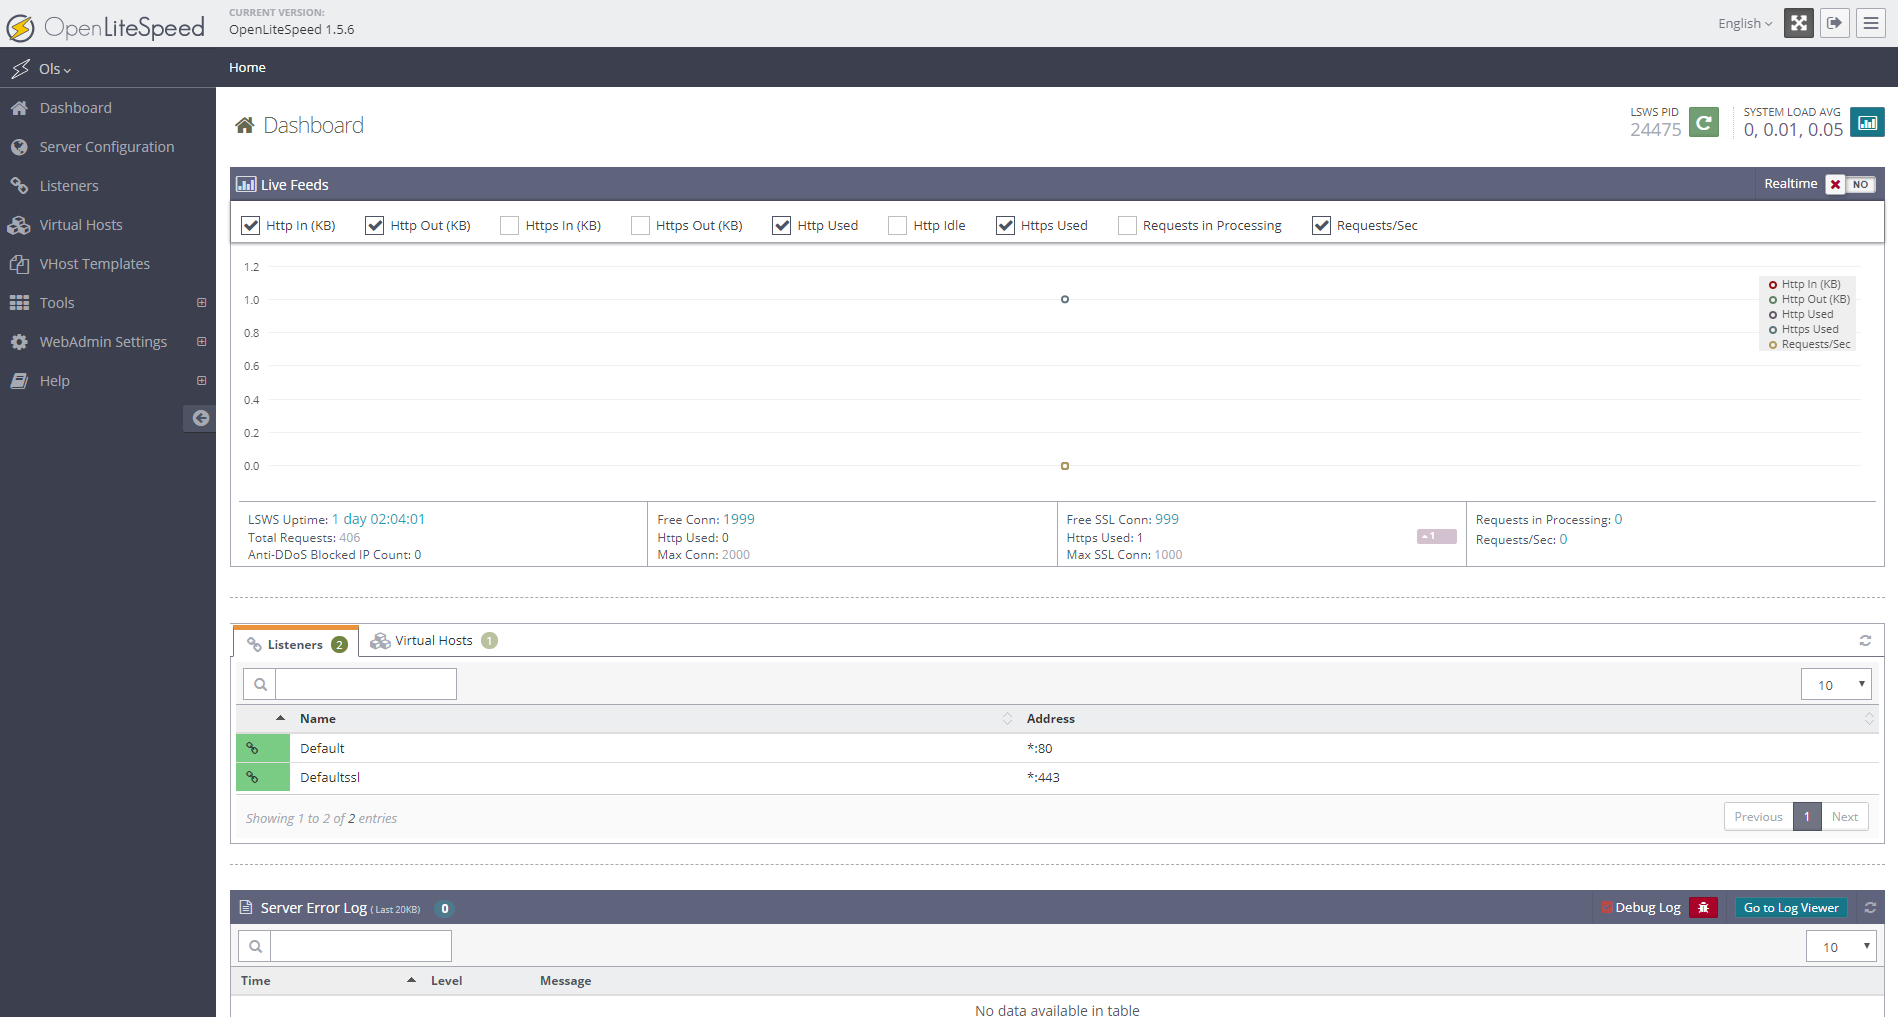The height and width of the screenshot is (1017, 1898).
Task: Toggle the Realtime switch on
Action: 1849,185
